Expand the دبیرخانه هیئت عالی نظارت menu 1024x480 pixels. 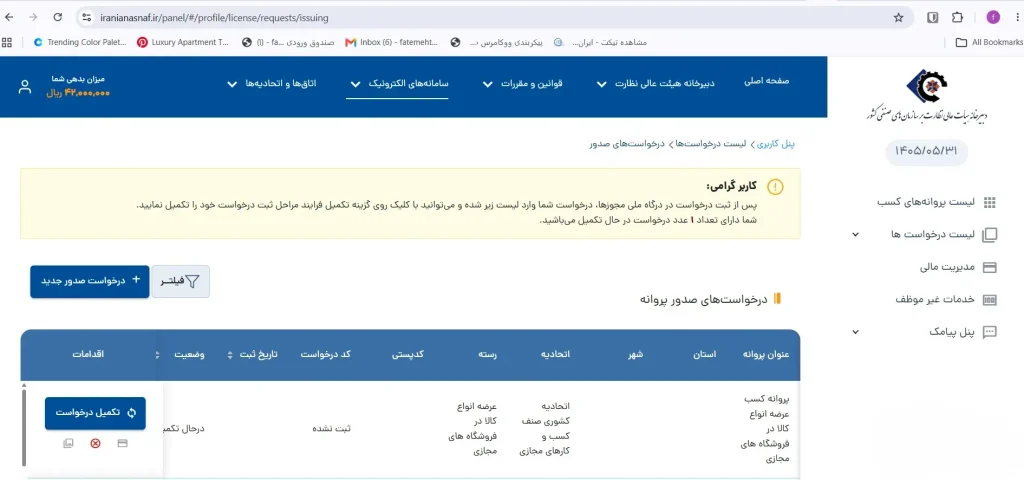coord(656,84)
